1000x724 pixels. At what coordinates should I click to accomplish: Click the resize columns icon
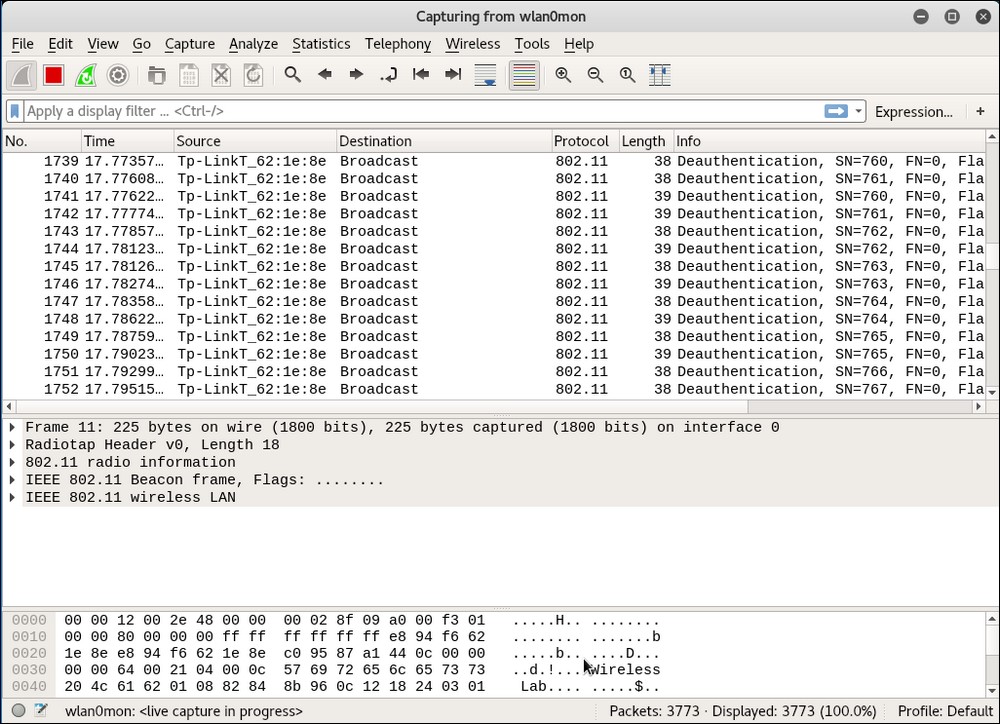point(659,75)
